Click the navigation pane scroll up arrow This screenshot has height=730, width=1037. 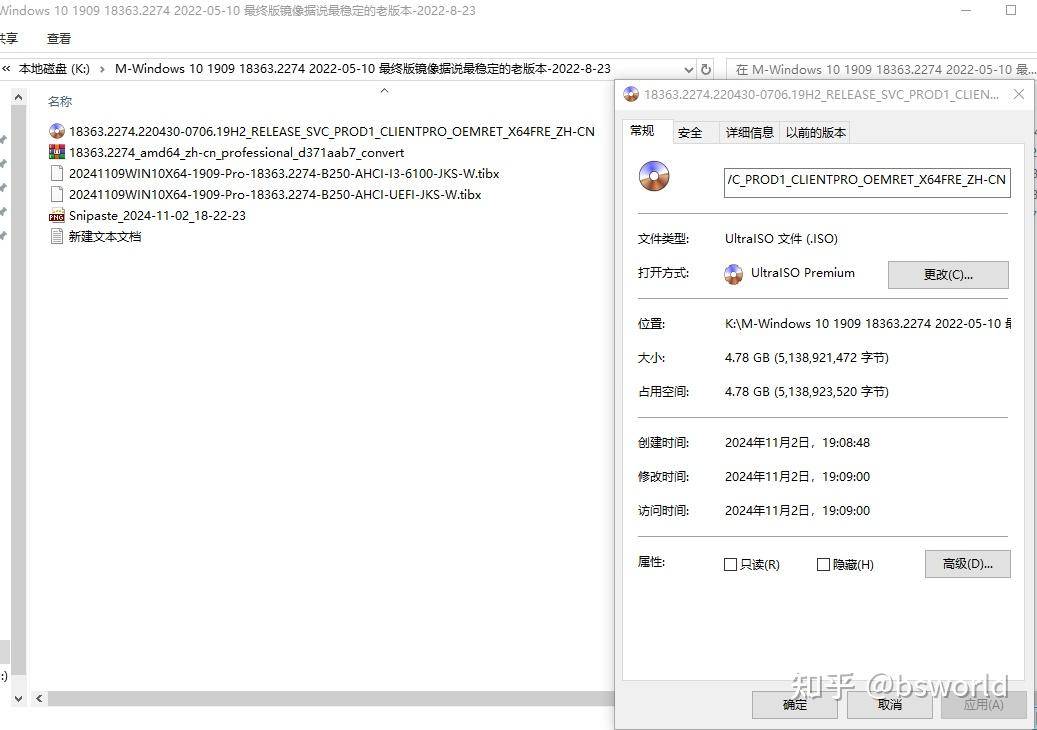click(19, 98)
